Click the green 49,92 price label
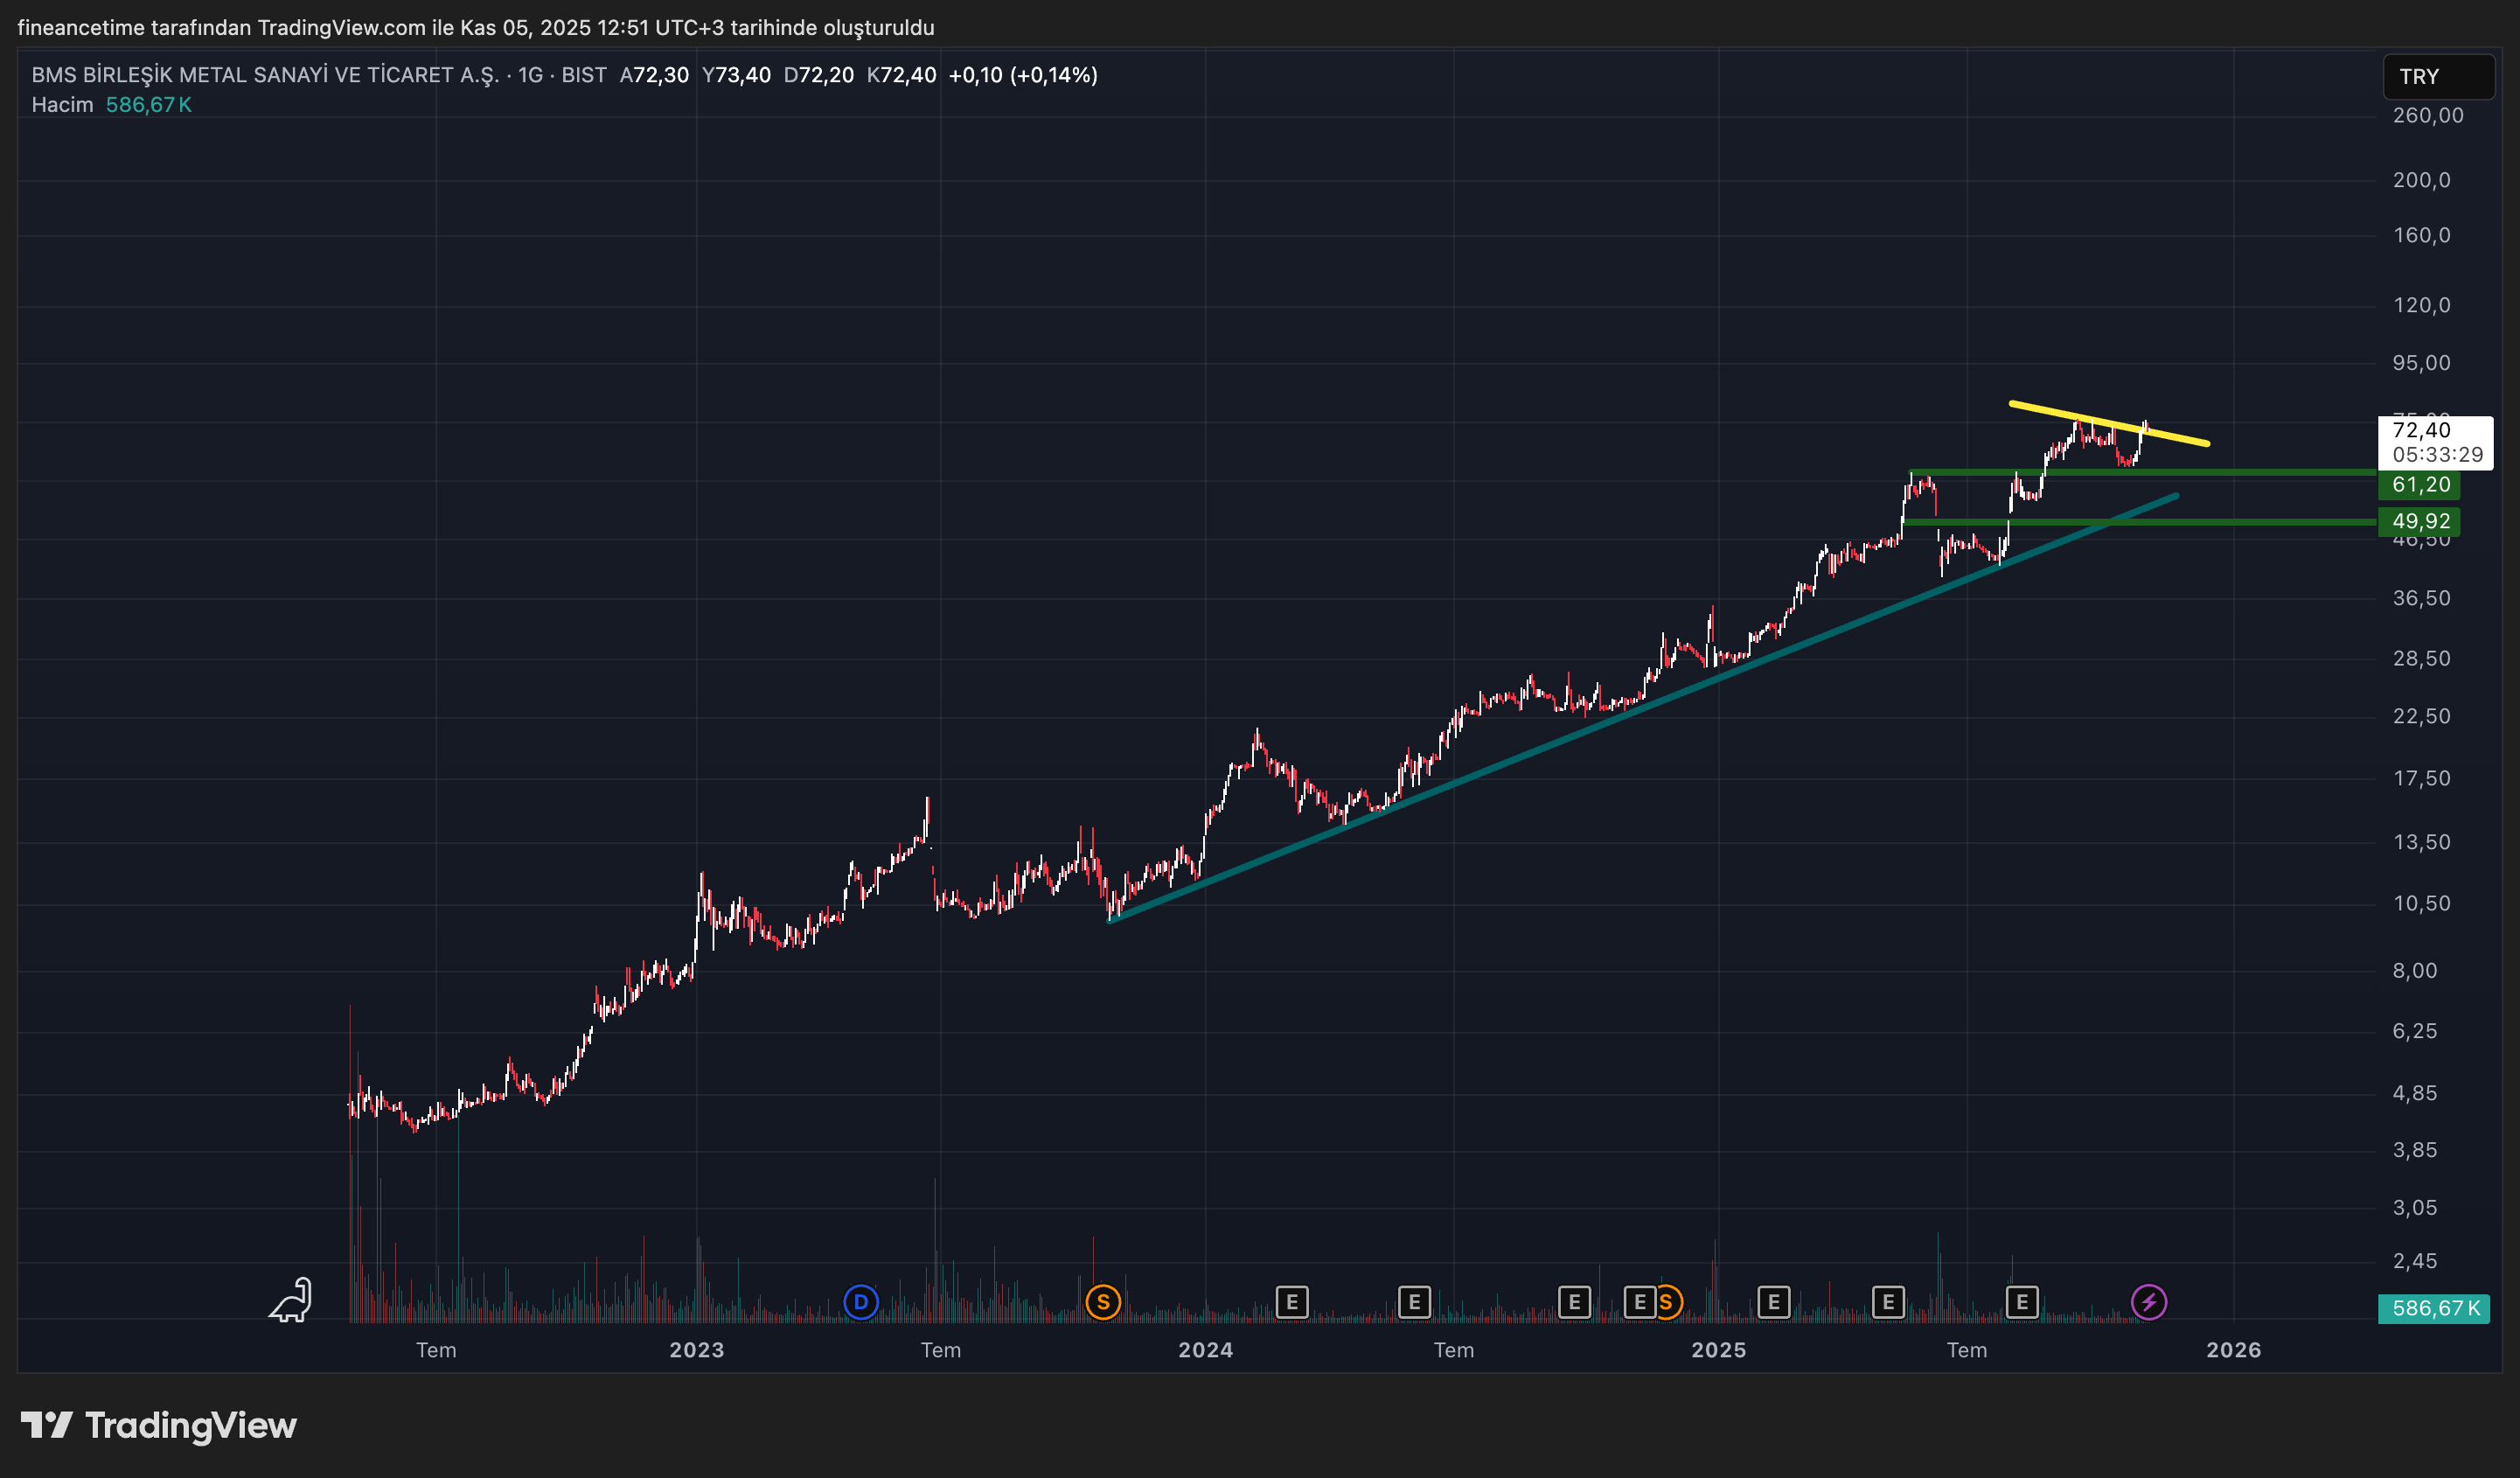The image size is (2520, 1478). click(x=2419, y=521)
